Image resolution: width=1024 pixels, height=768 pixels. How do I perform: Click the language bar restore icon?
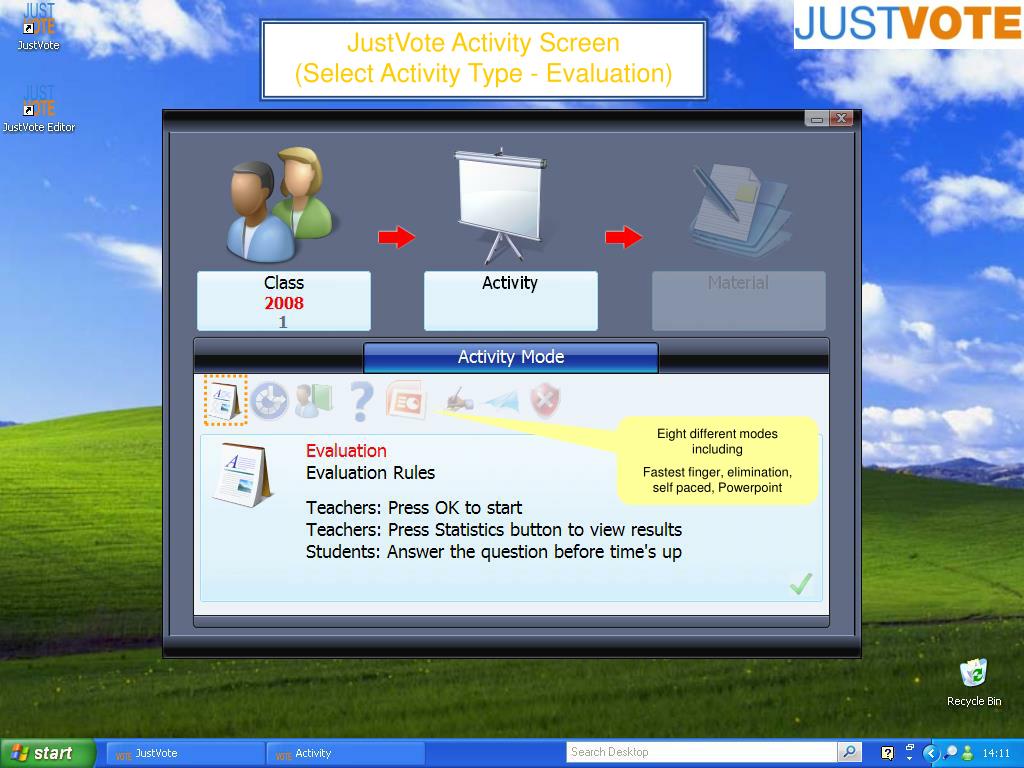tap(909, 747)
